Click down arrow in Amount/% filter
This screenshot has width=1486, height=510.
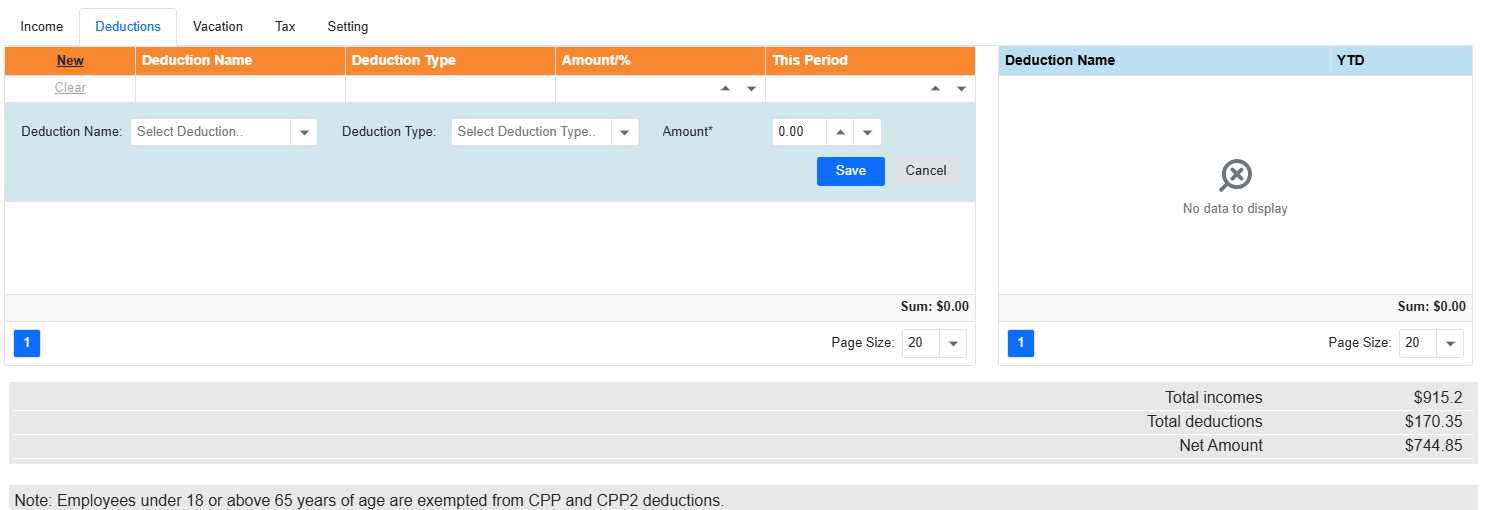pyautogui.click(x=751, y=88)
